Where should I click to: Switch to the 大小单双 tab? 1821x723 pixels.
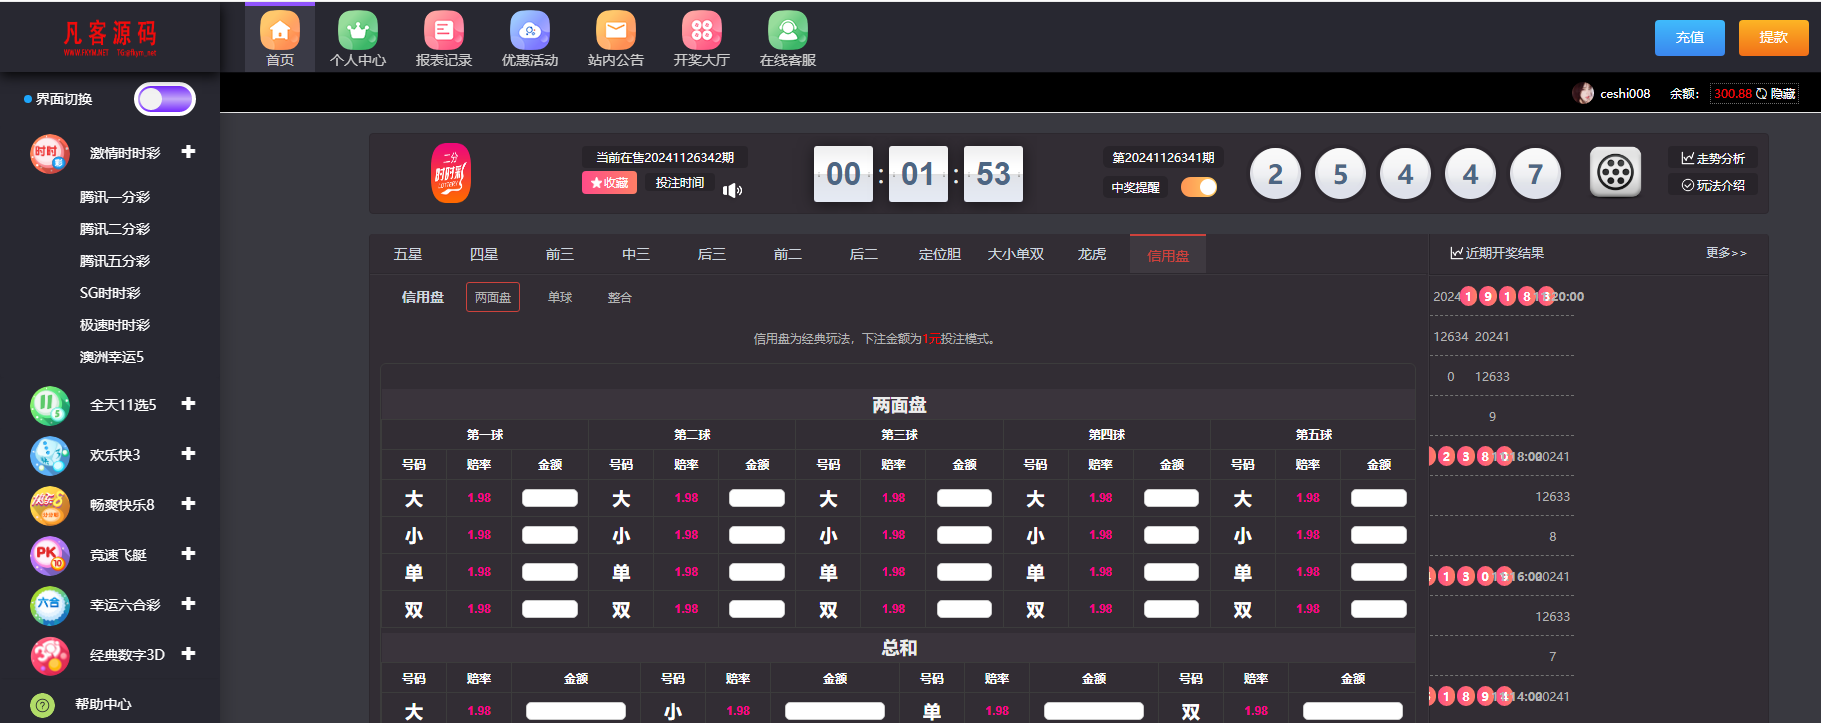pos(1016,254)
